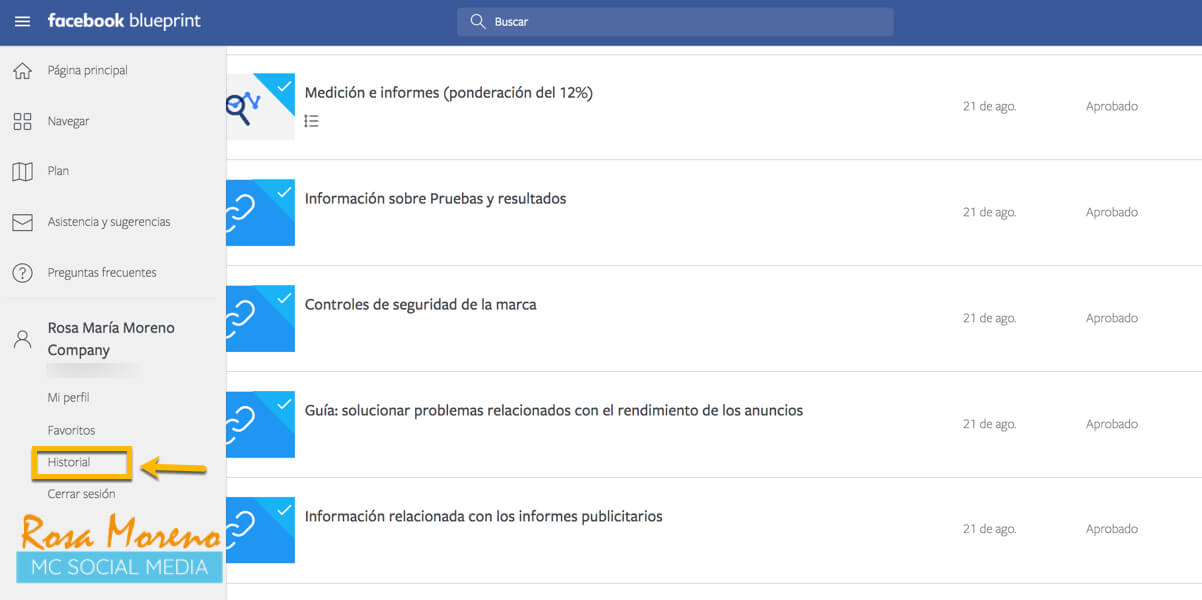Click the profile icon beside Rosa María Moreno
Image resolution: width=1202 pixels, height=600 pixels.
pos(22,339)
